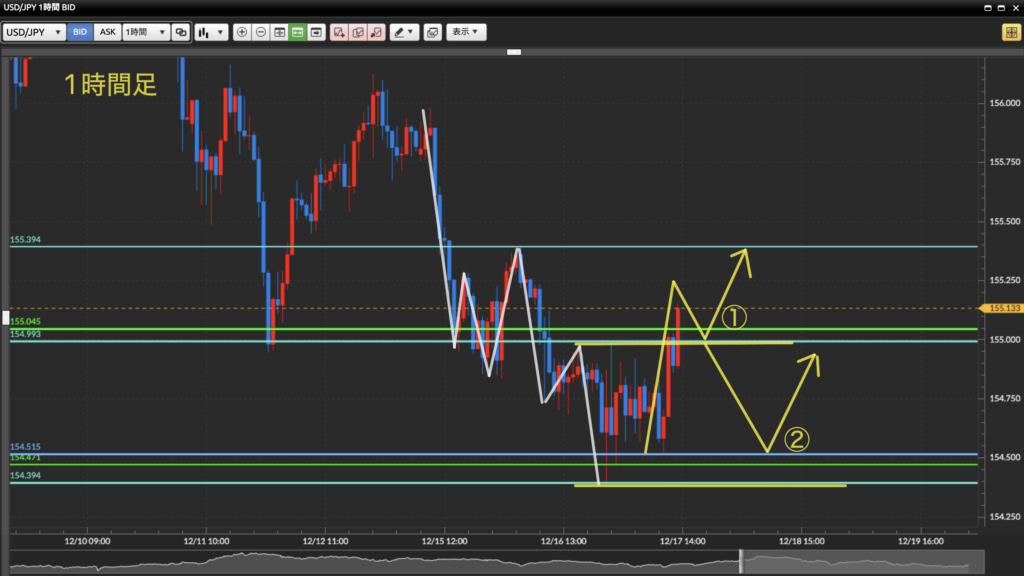The width and height of the screenshot is (1024, 576).
Task: Click the third pink drawing-object icon
Action: 375,32
